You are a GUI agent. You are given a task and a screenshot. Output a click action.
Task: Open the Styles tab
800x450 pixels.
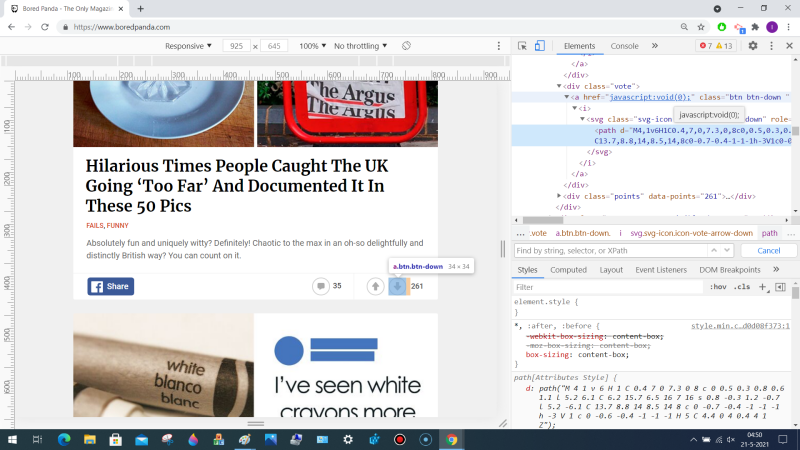pos(527,270)
